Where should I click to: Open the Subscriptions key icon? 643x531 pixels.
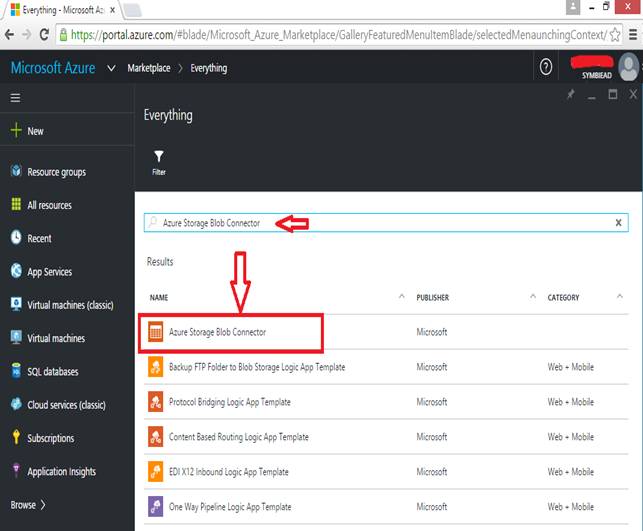coord(16,437)
